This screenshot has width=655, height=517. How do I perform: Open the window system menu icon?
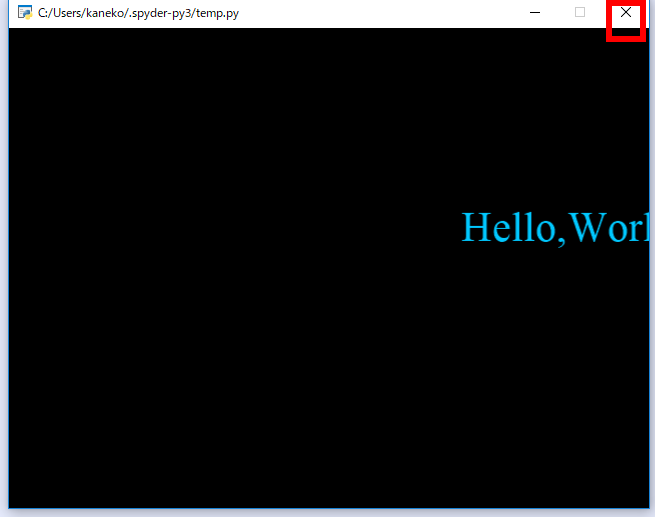point(25,13)
